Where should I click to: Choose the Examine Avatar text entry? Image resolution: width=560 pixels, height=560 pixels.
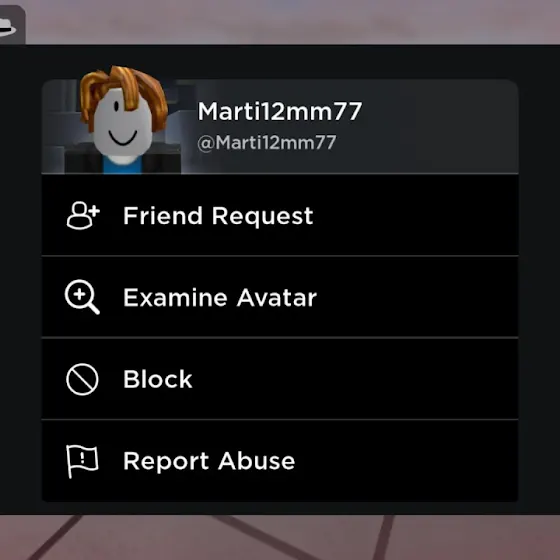click(220, 298)
